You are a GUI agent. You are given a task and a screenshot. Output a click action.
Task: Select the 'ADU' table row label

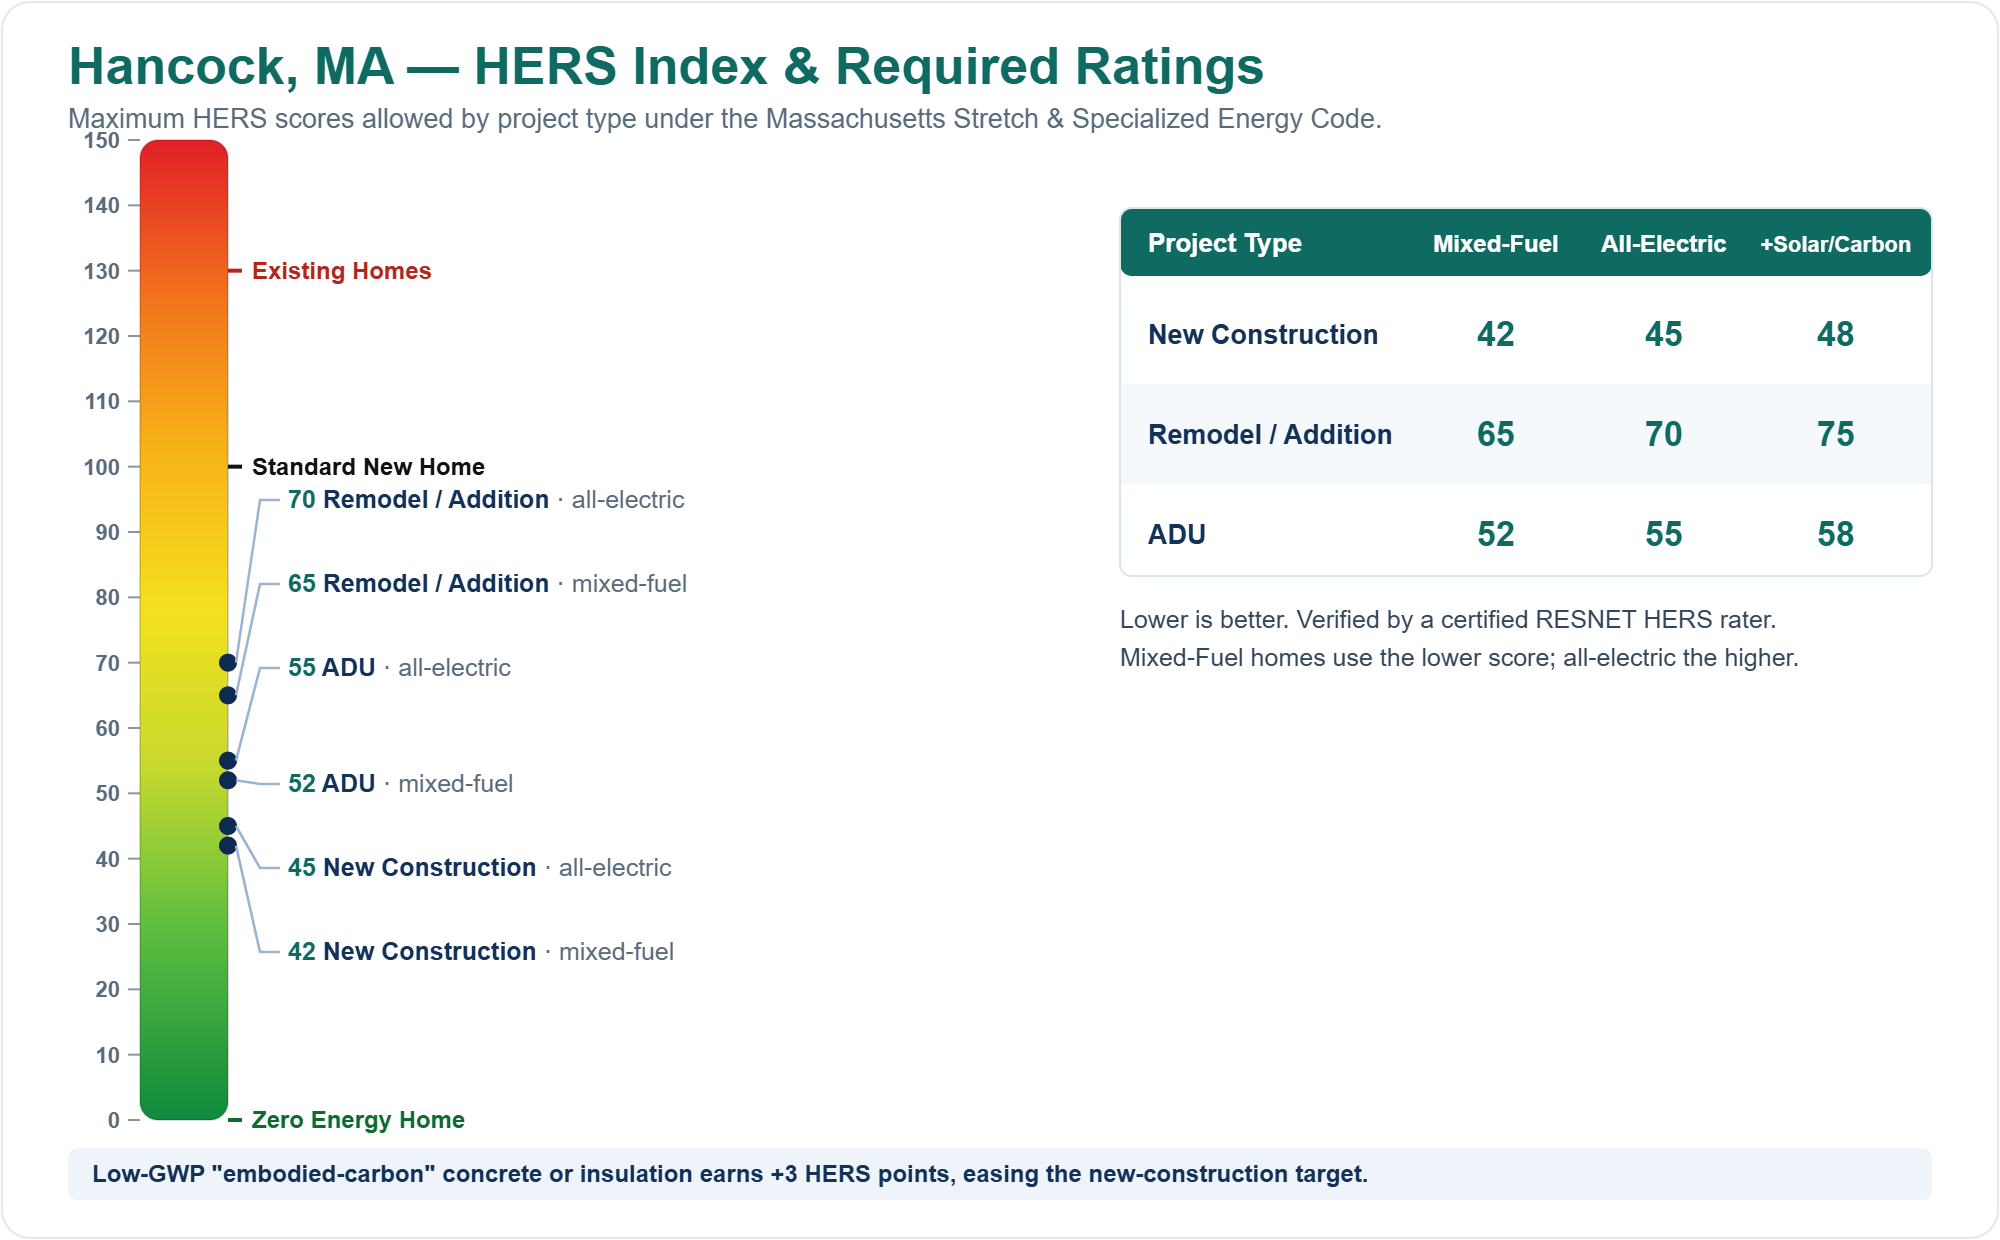(1176, 535)
